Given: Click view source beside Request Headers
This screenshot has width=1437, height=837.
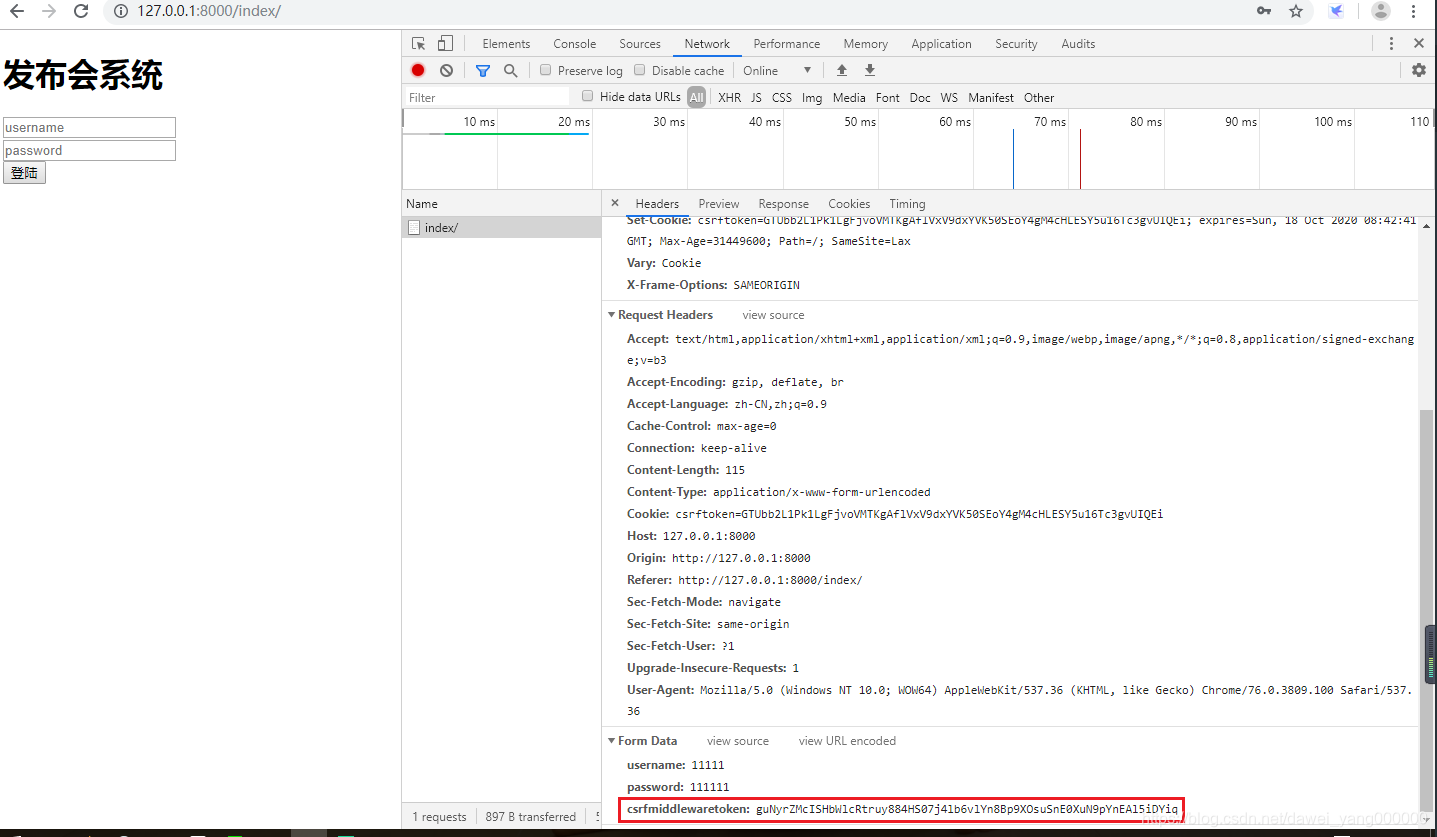Looking at the screenshot, I should (773, 315).
